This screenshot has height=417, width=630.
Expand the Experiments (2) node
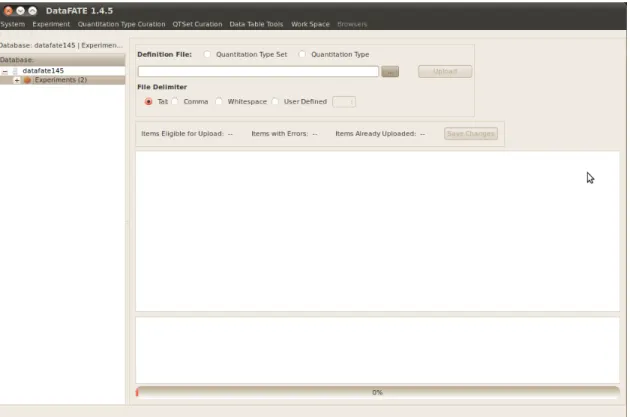point(17,80)
